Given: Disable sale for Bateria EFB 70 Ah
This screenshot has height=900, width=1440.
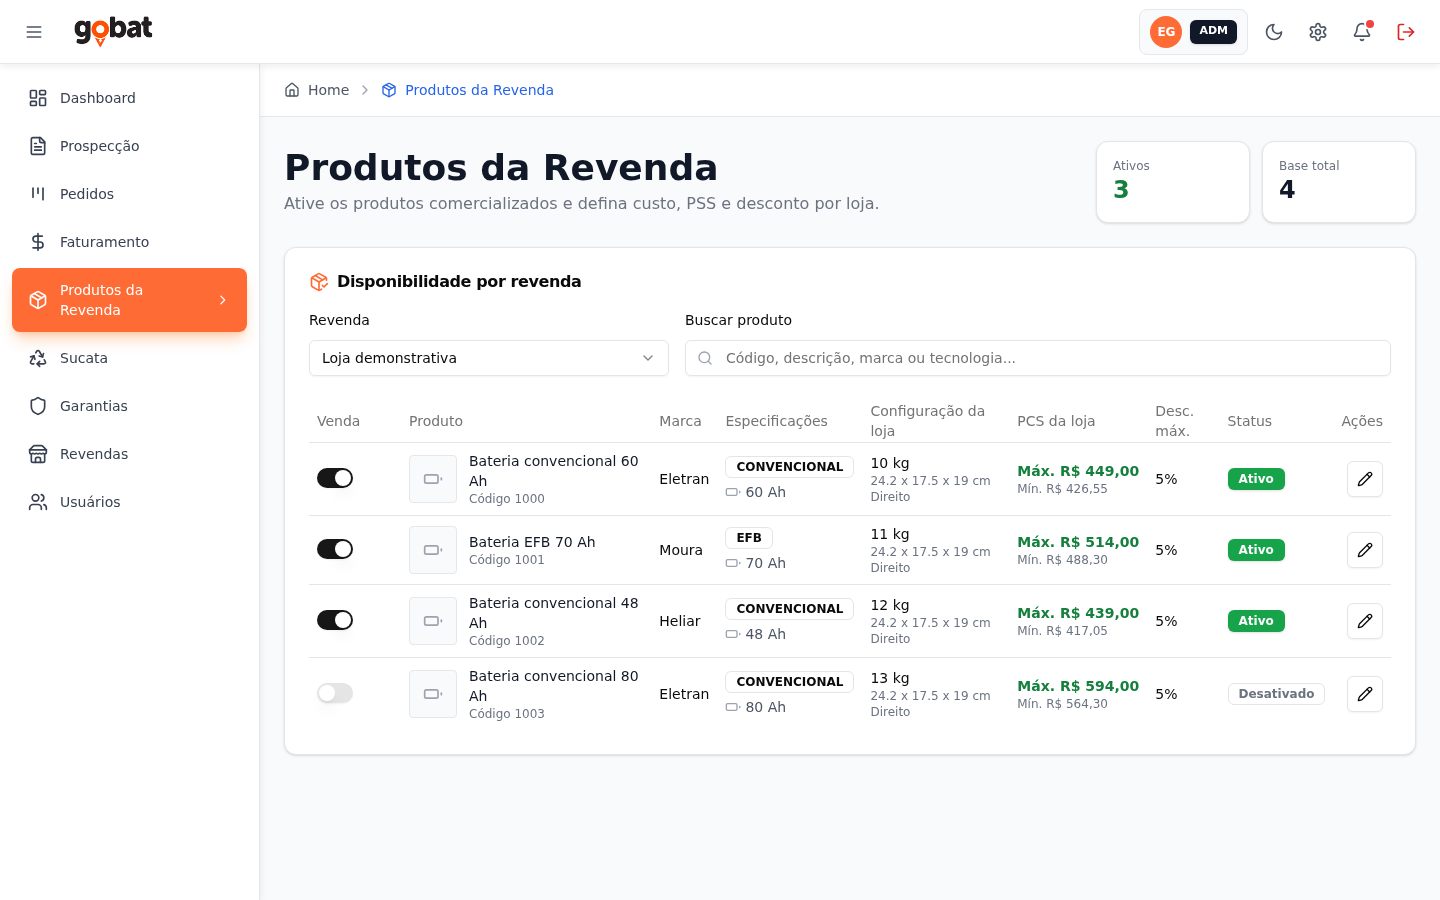Looking at the screenshot, I should [x=335, y=549].
